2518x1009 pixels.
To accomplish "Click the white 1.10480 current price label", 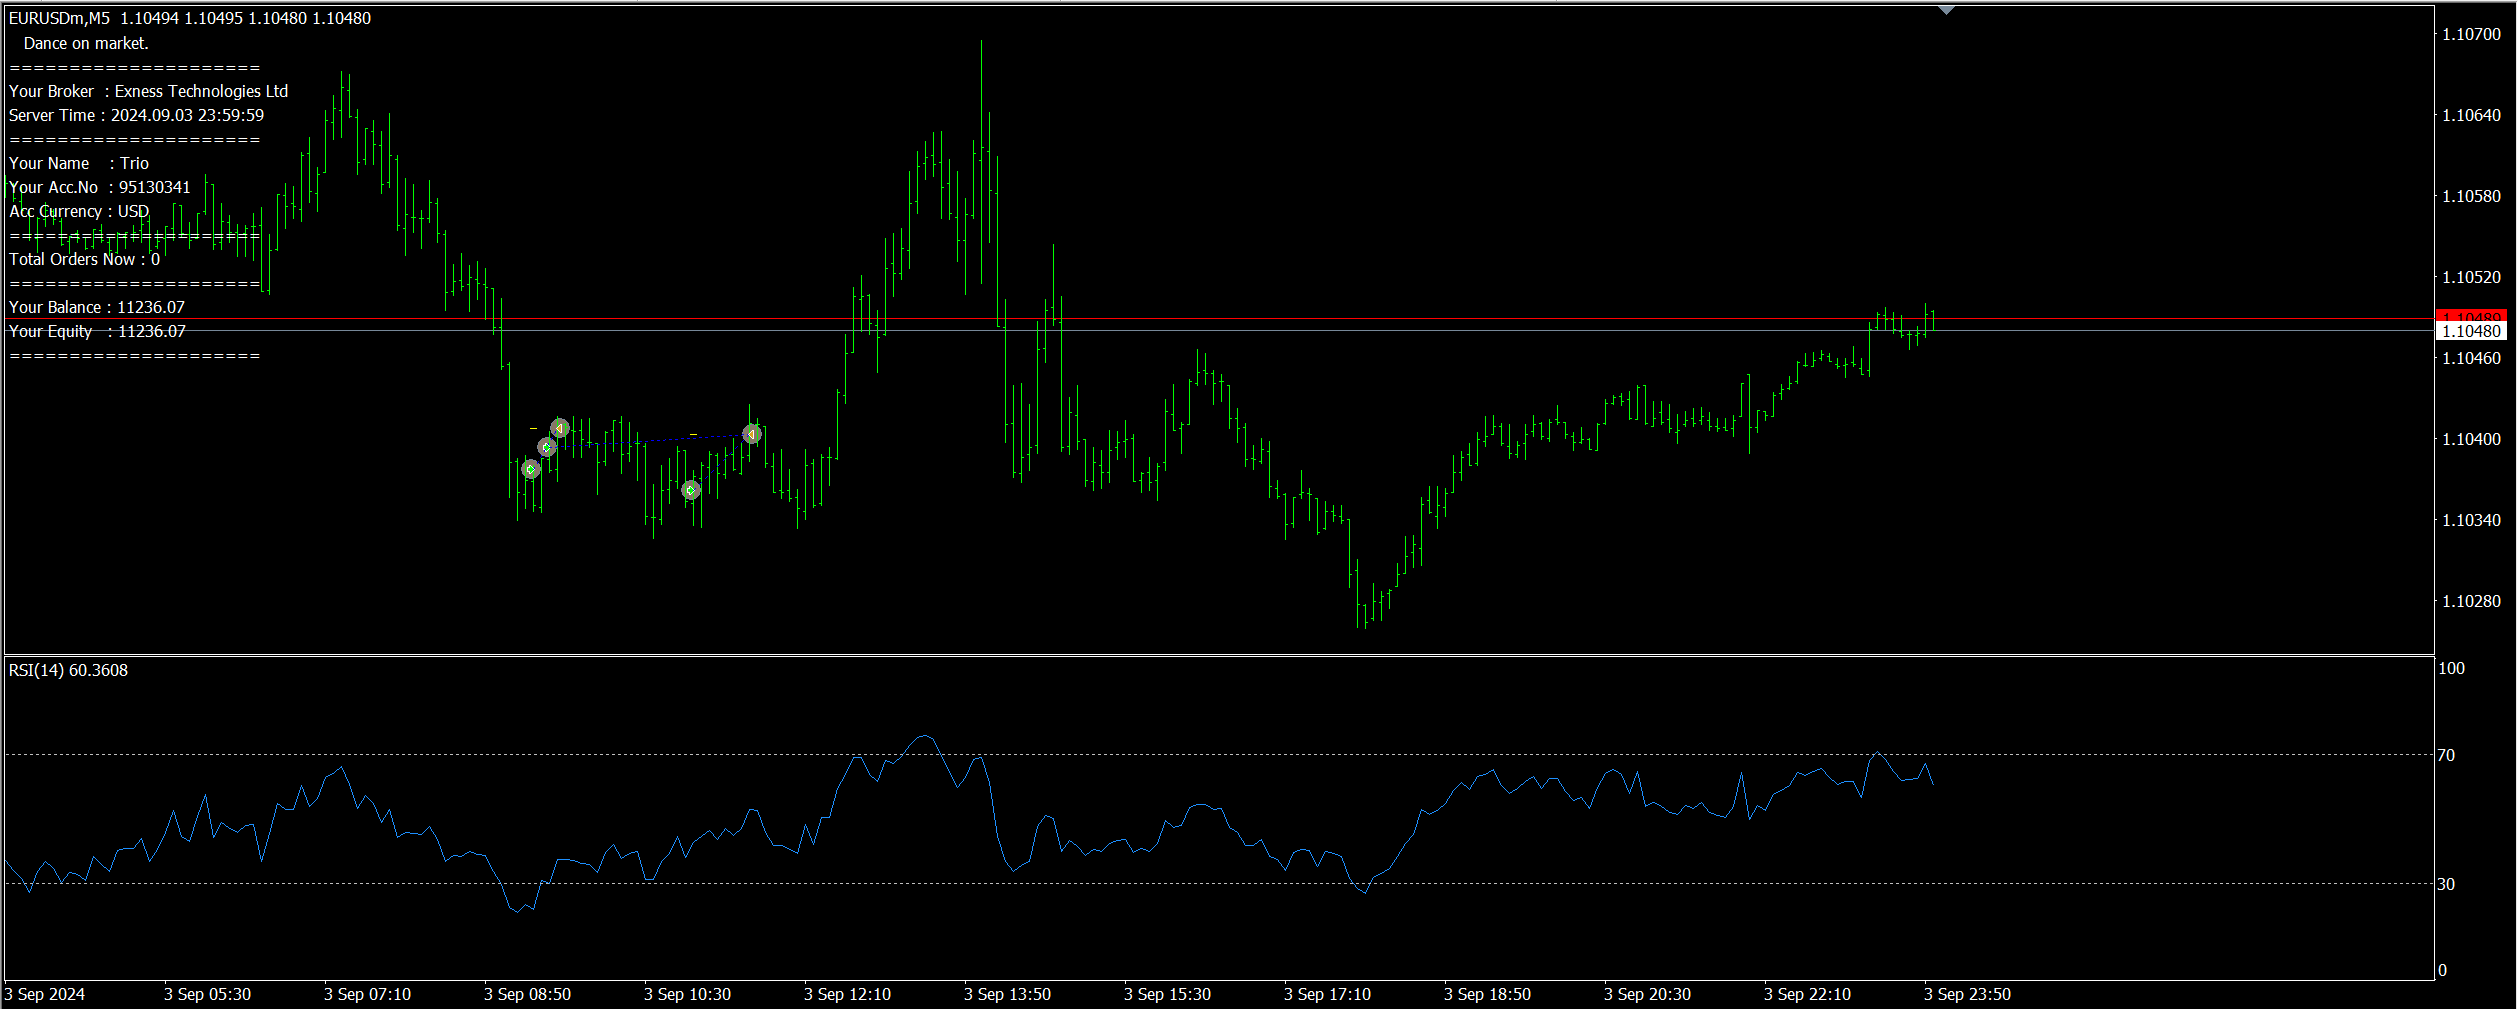I will click(2471, 331).
